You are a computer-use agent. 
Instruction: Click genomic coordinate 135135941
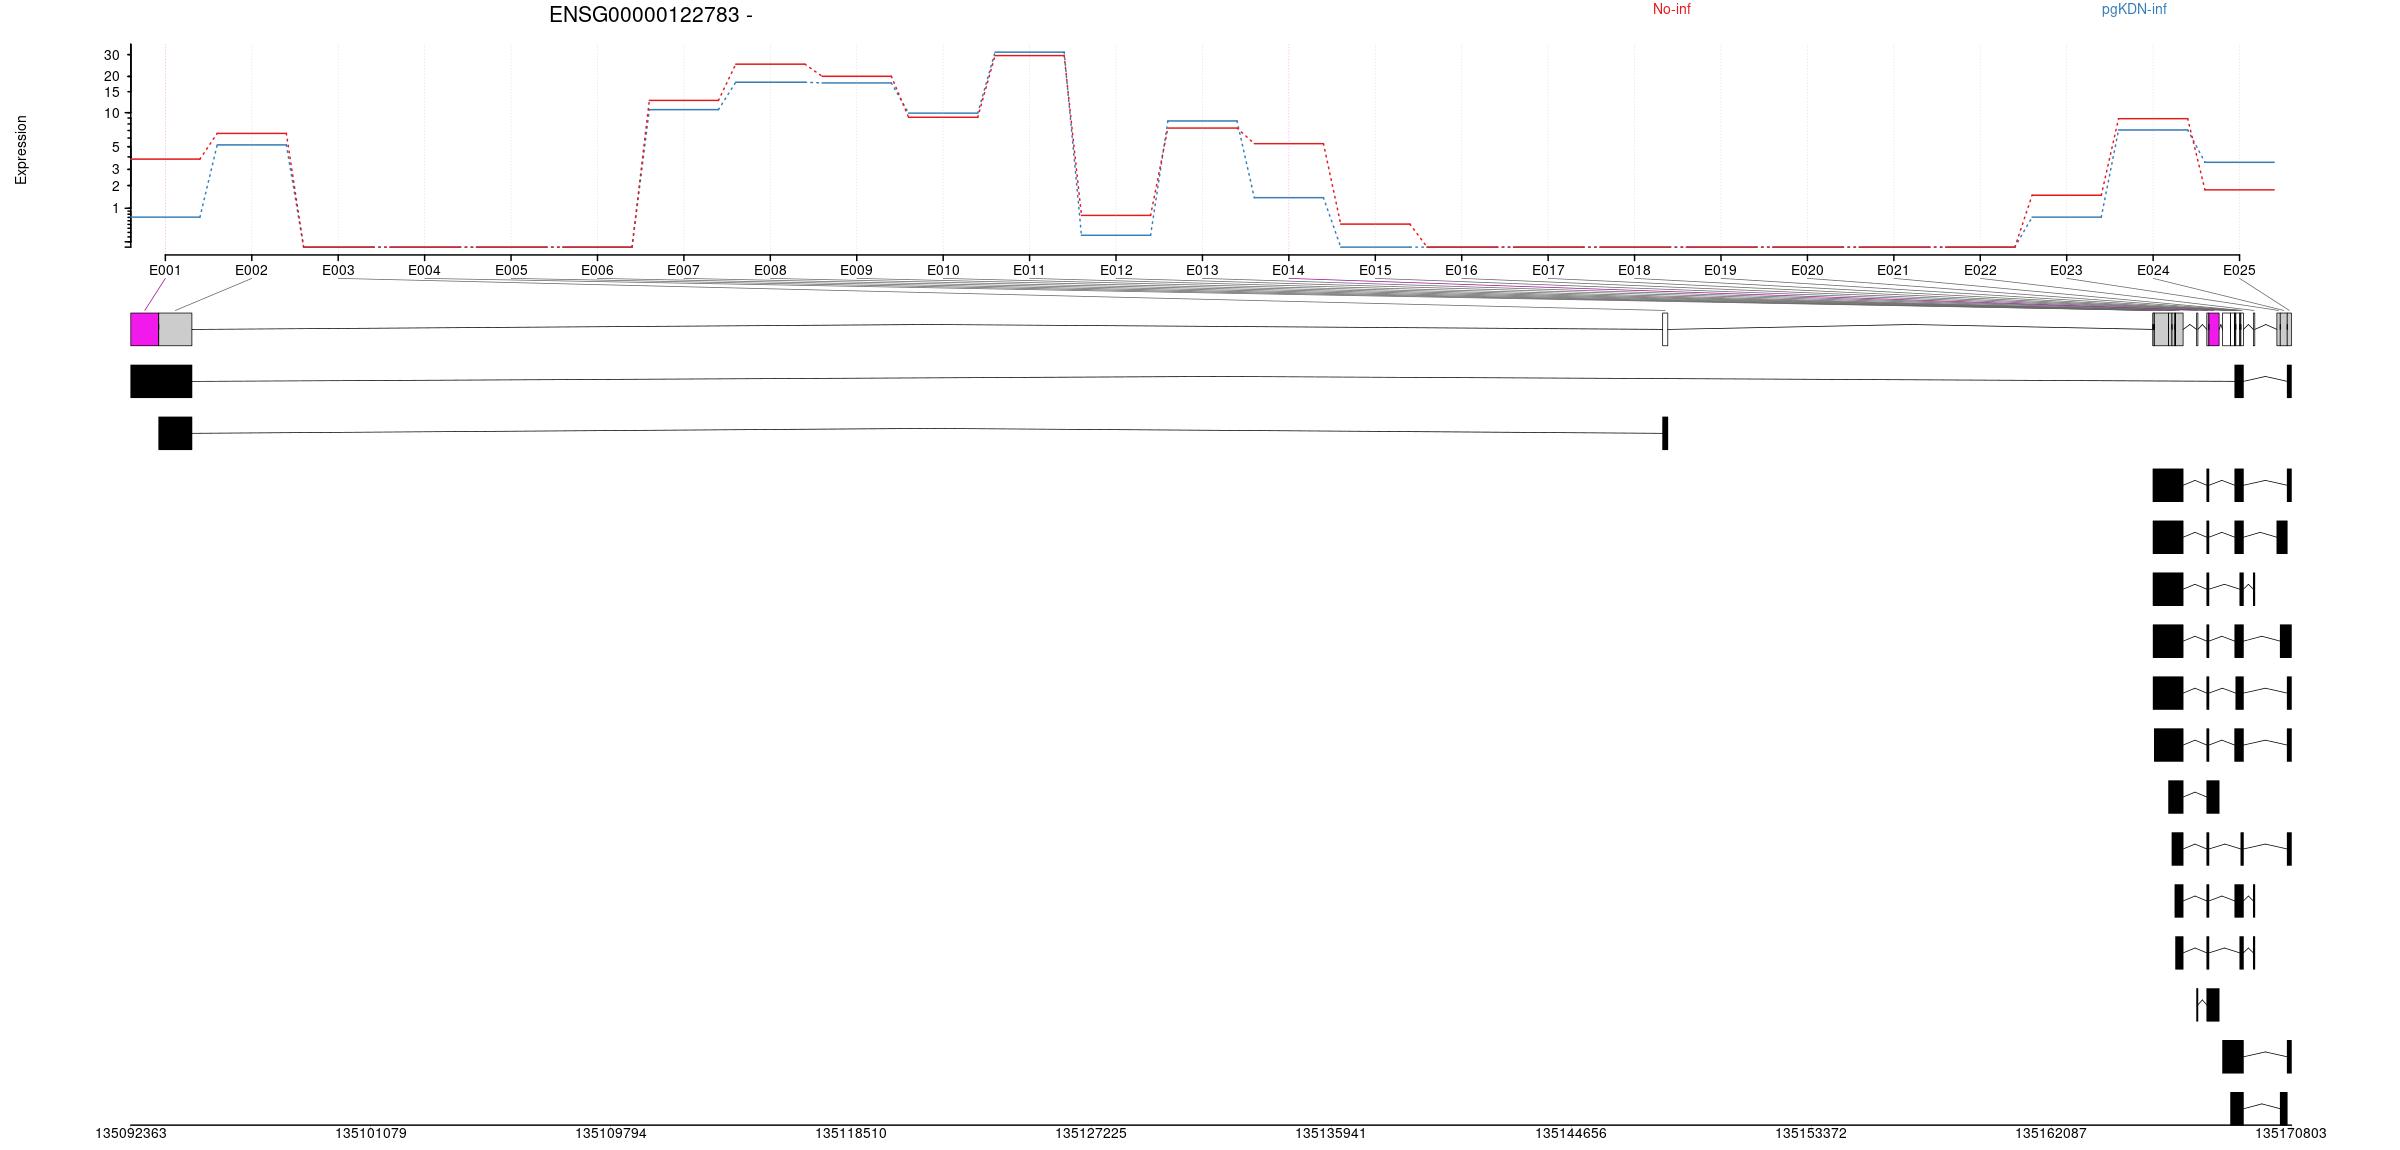pos(1331,1133)
